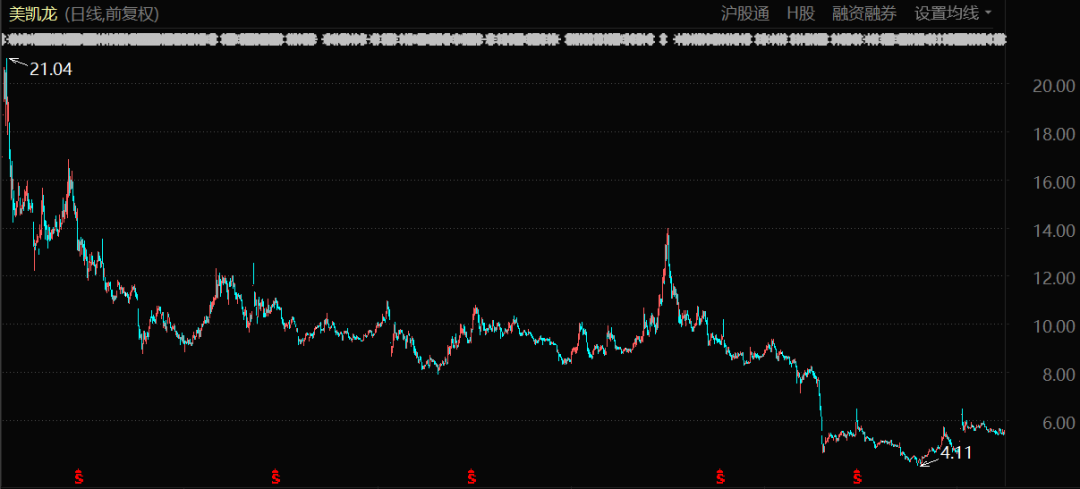Select the candlestick peak of the 14.00 spike

point(667,232)
